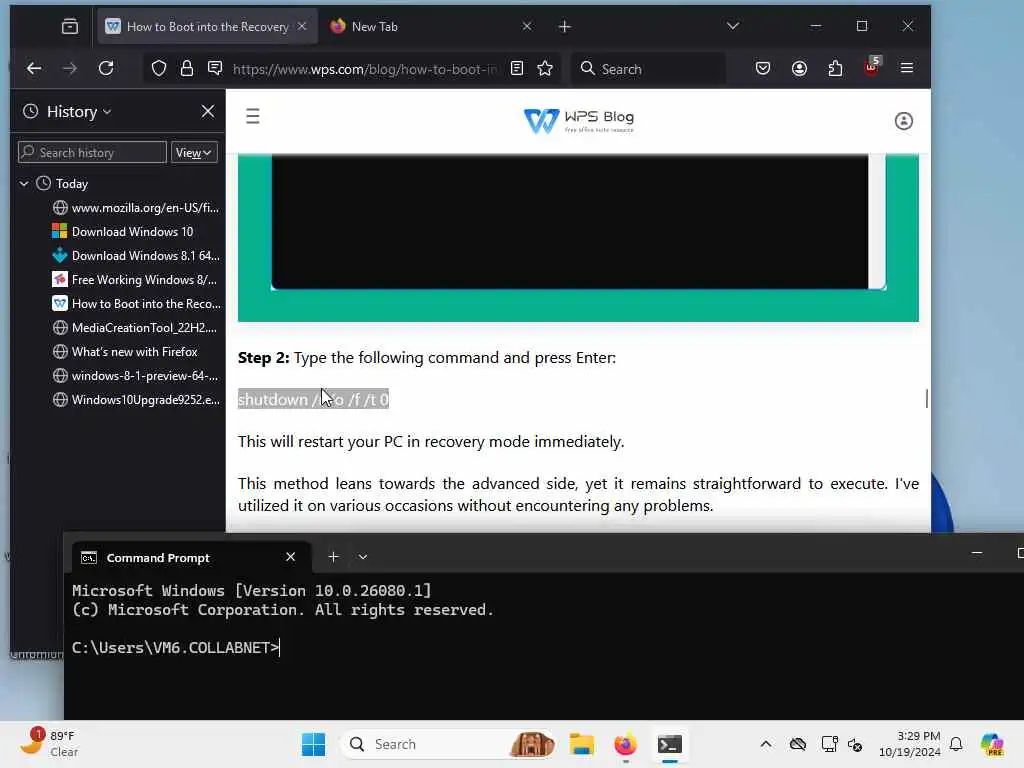Open Firefox recent browsing view icon

pos(70,27)
